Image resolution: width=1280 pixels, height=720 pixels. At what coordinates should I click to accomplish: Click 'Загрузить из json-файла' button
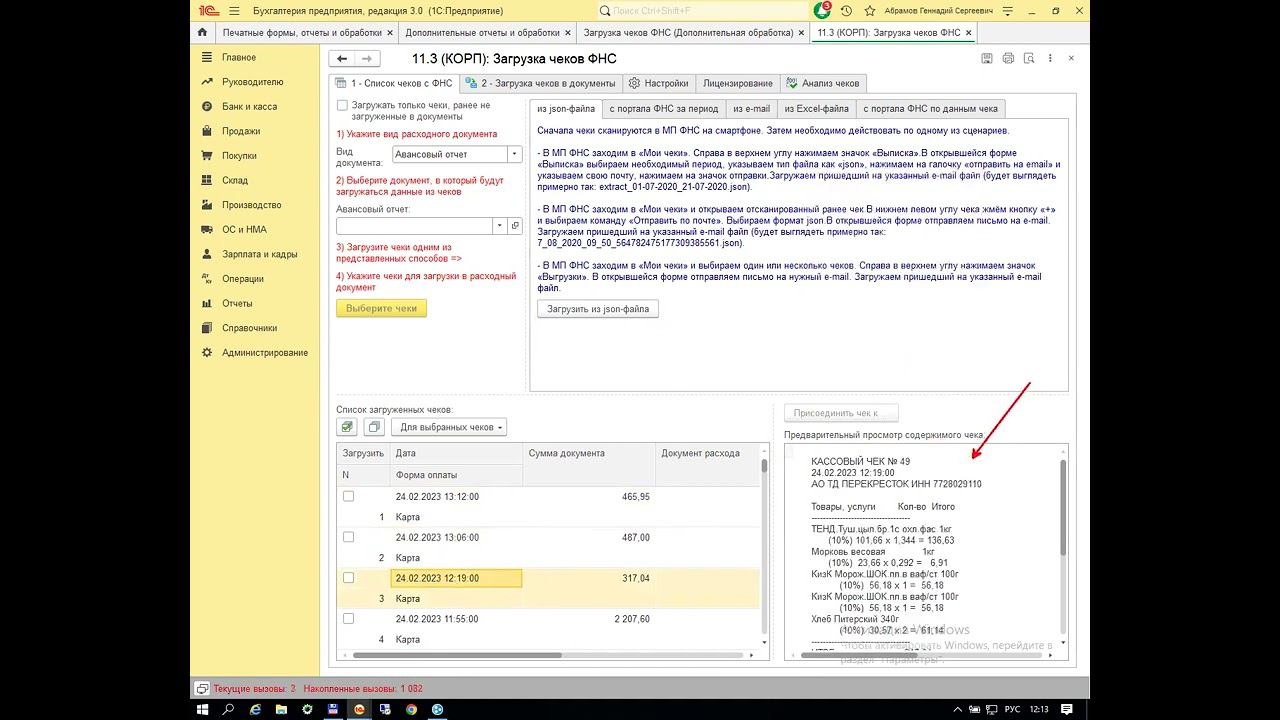pos(598,309)
